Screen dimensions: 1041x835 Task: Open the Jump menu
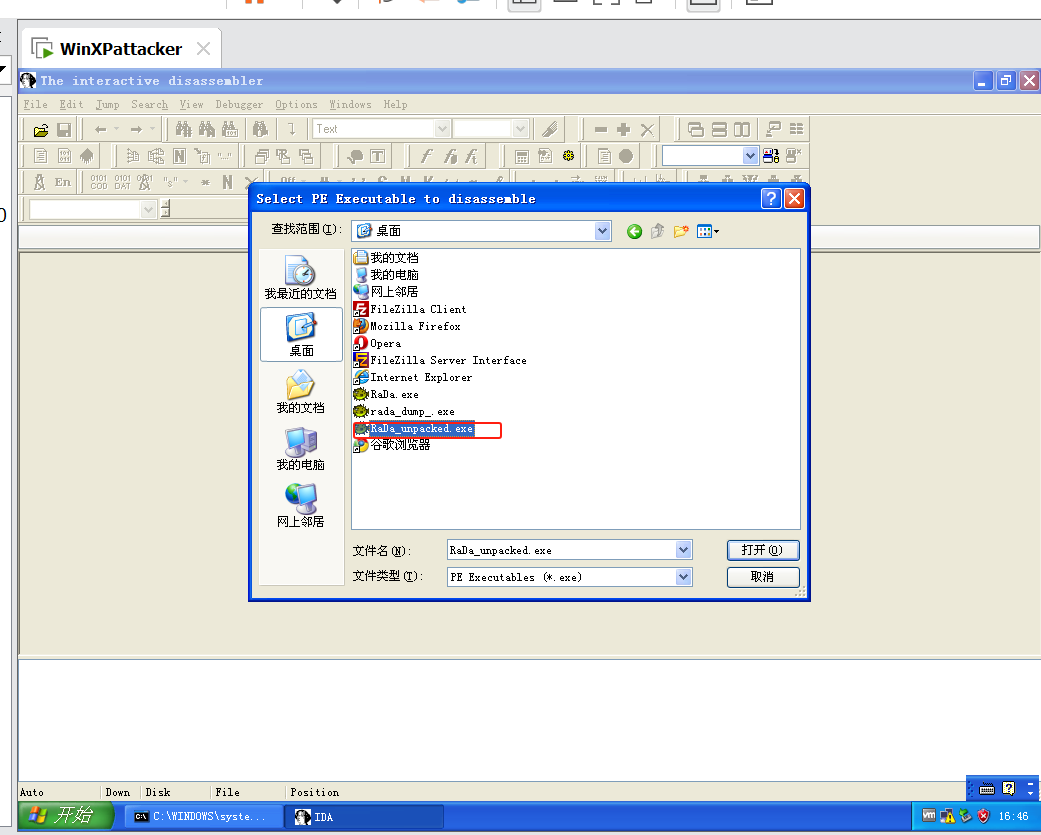tap(108, 104)
